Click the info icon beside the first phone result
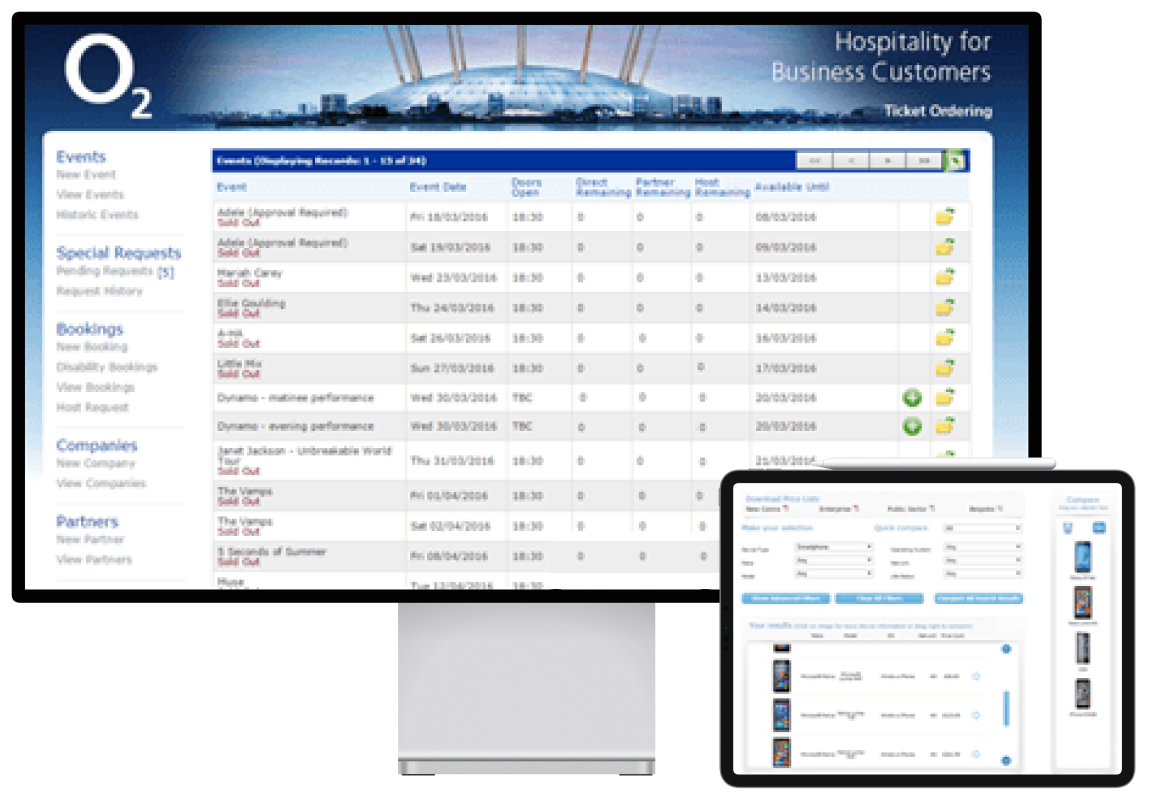 [975, 676]
